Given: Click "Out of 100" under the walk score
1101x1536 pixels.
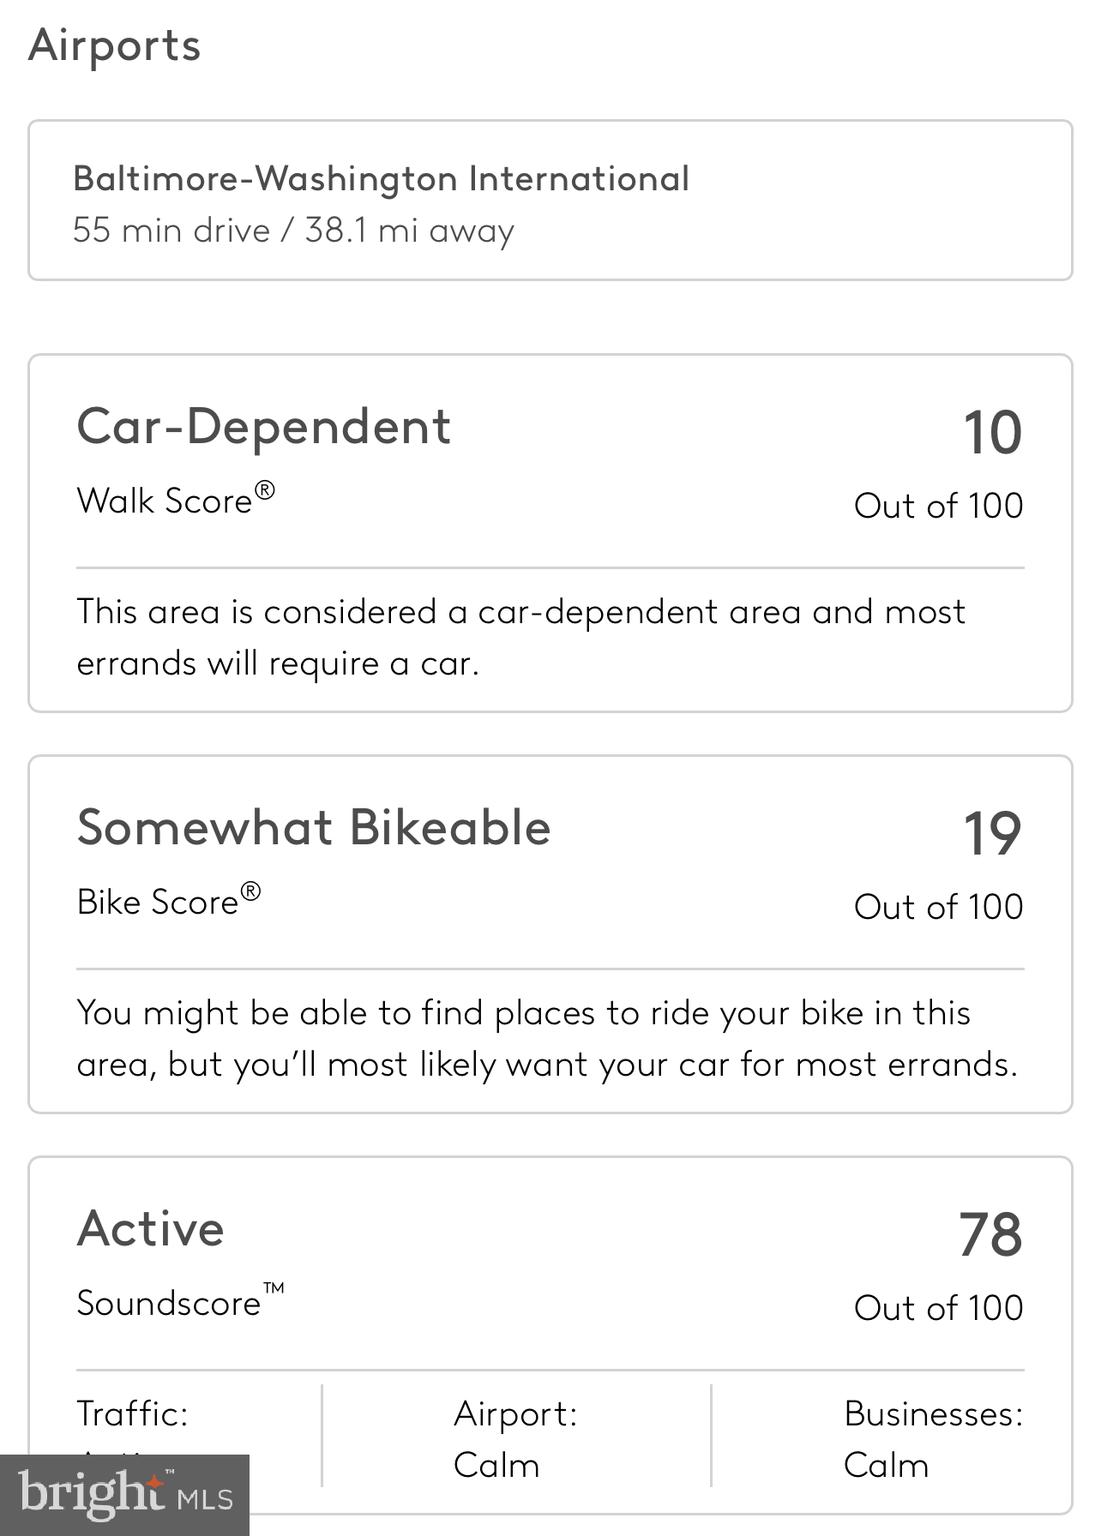Looking at the screenshot, I should click(938, 506).
